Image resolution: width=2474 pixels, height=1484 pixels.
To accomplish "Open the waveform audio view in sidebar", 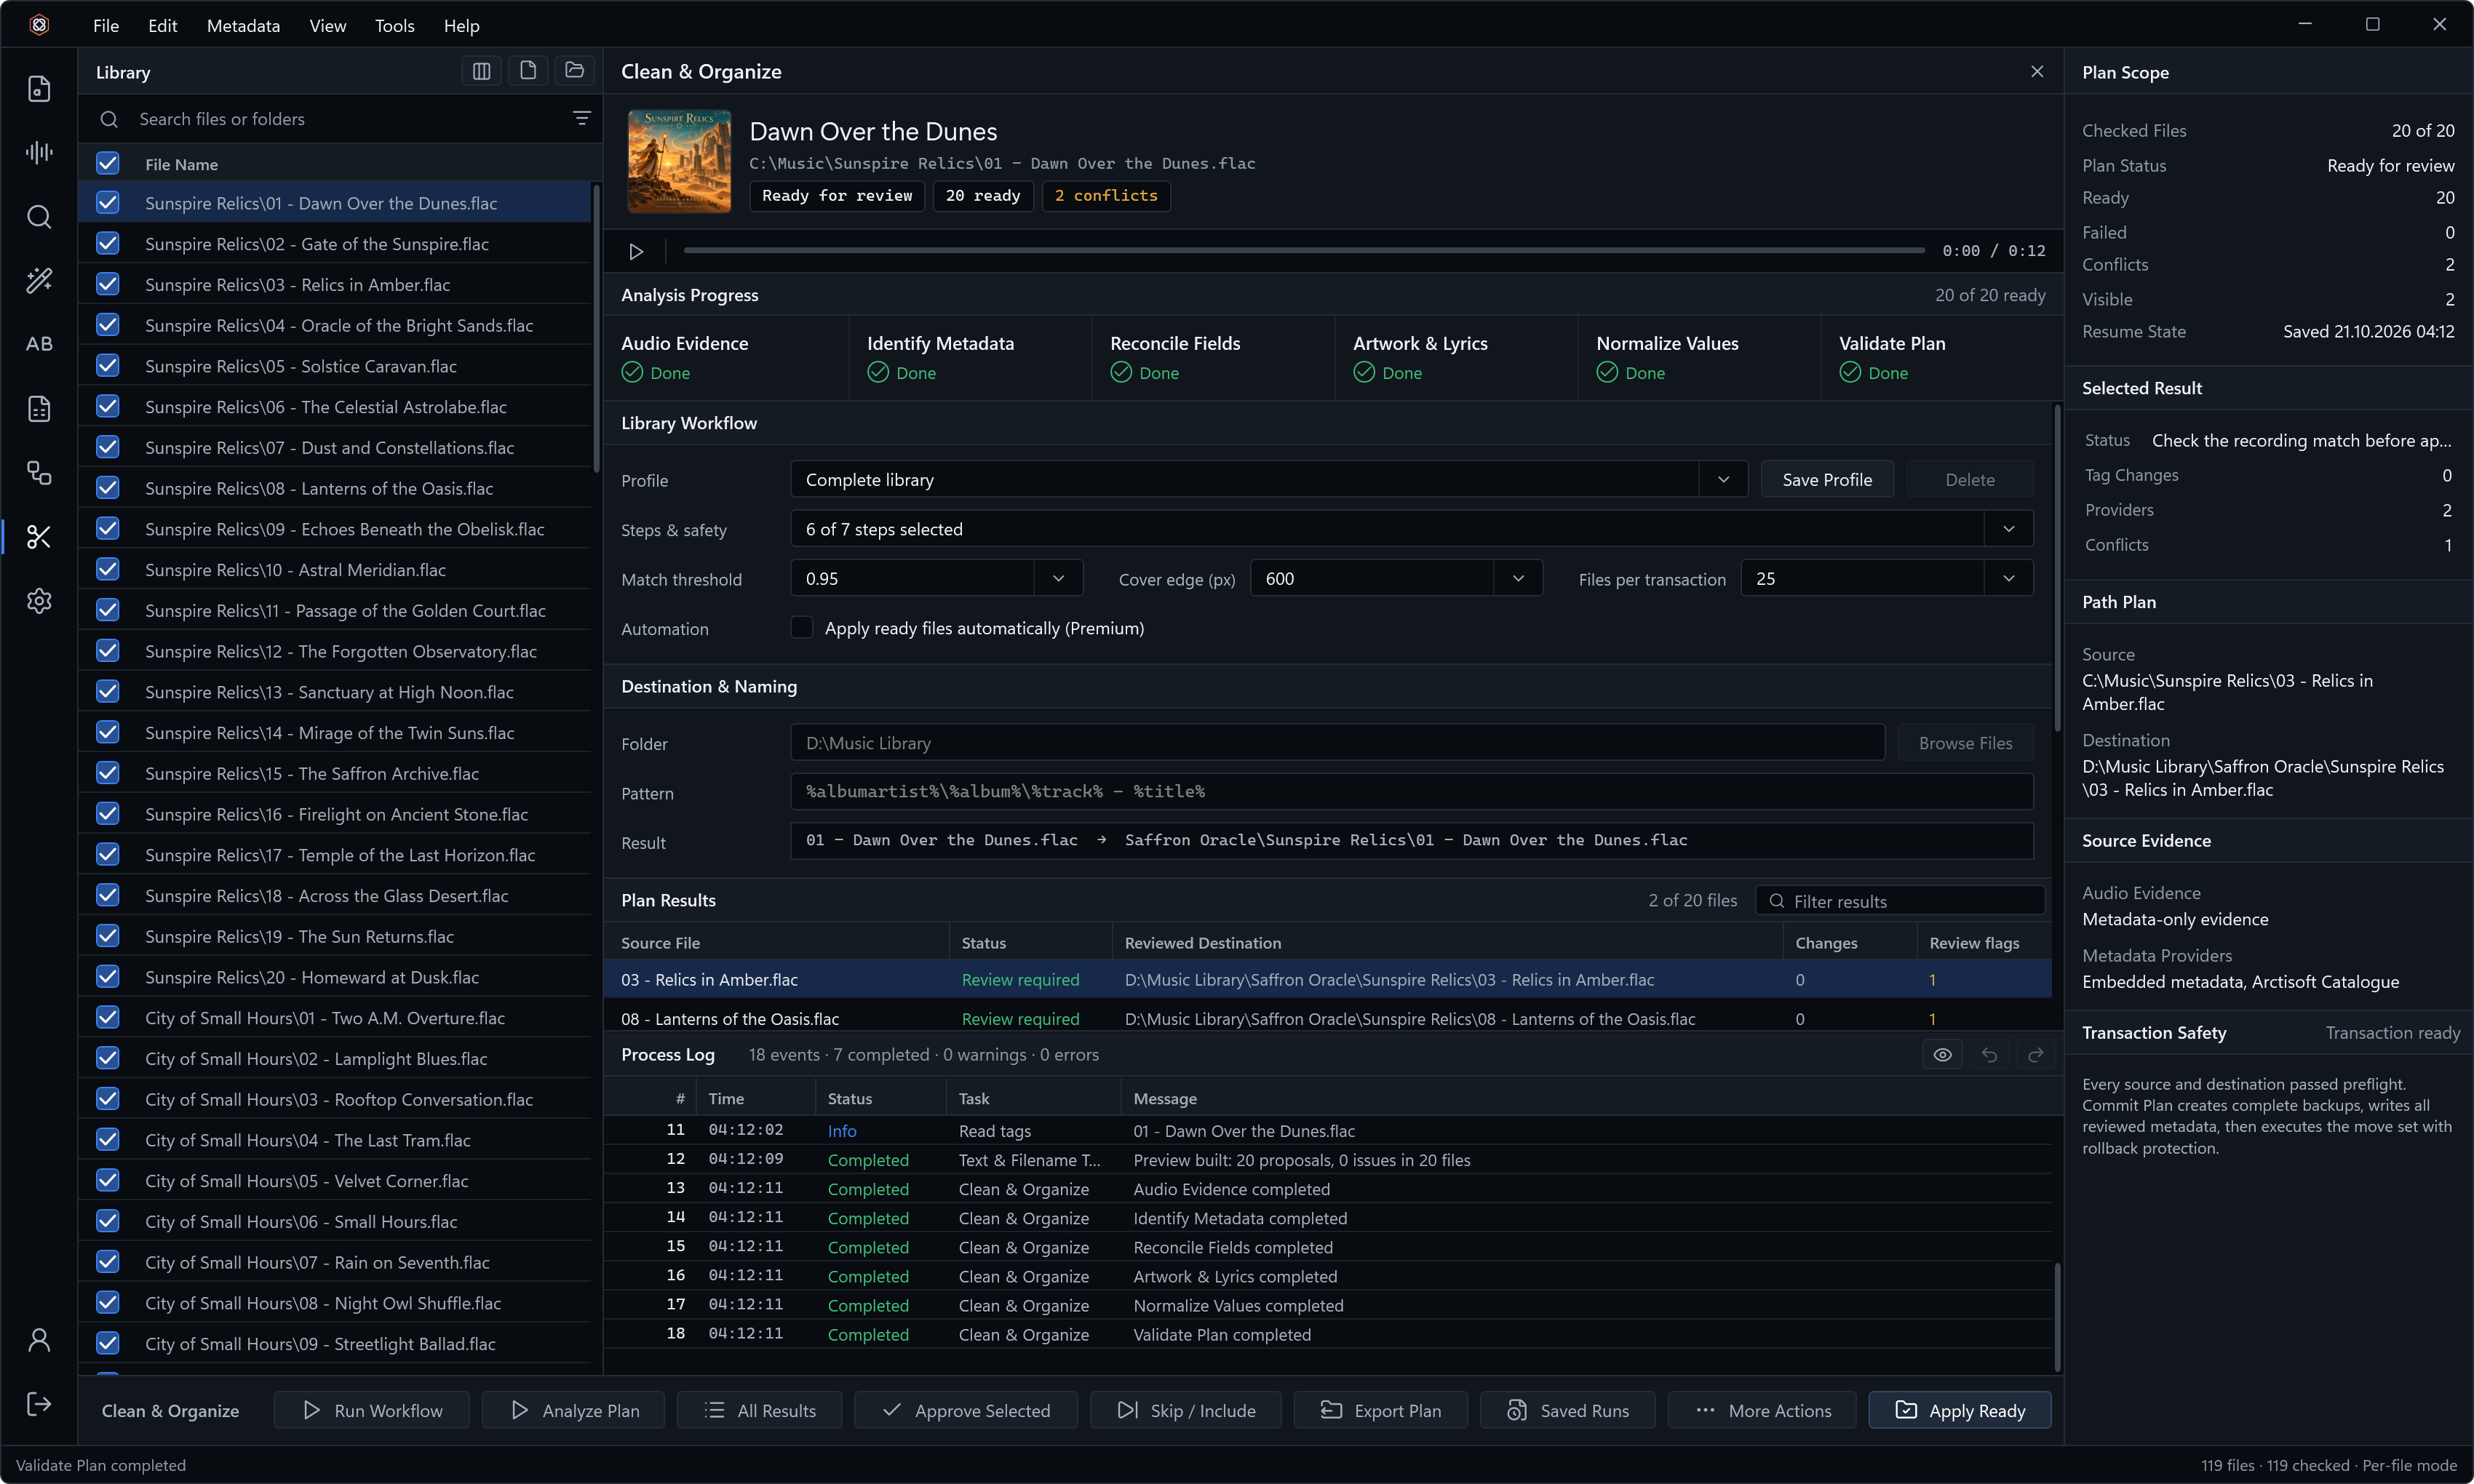I will [x=39, y=152].
